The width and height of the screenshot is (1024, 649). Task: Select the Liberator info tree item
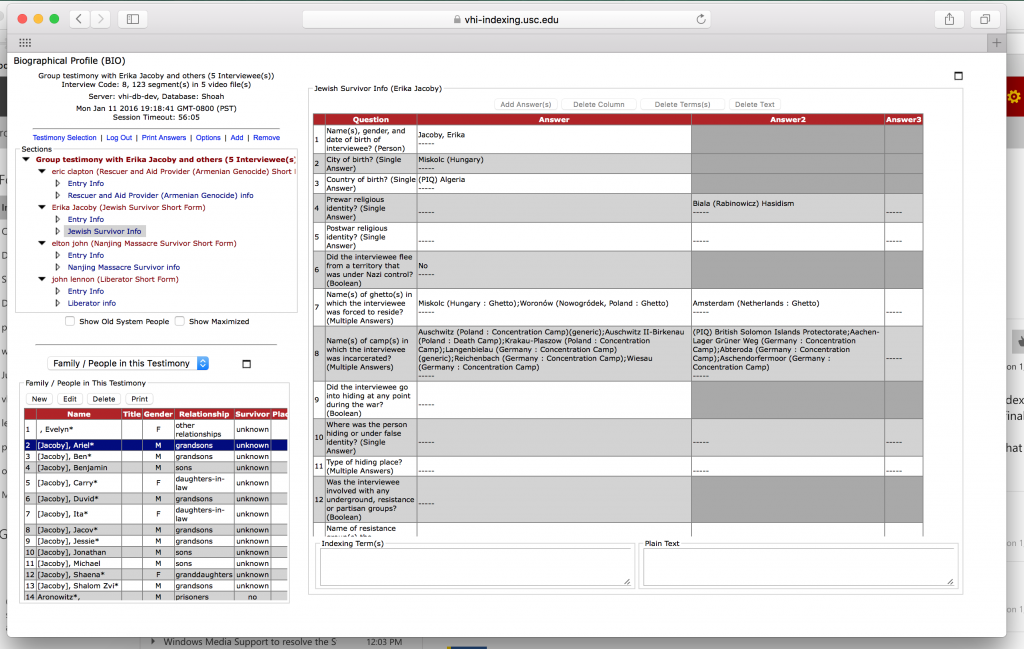click(x=91, y=303)
